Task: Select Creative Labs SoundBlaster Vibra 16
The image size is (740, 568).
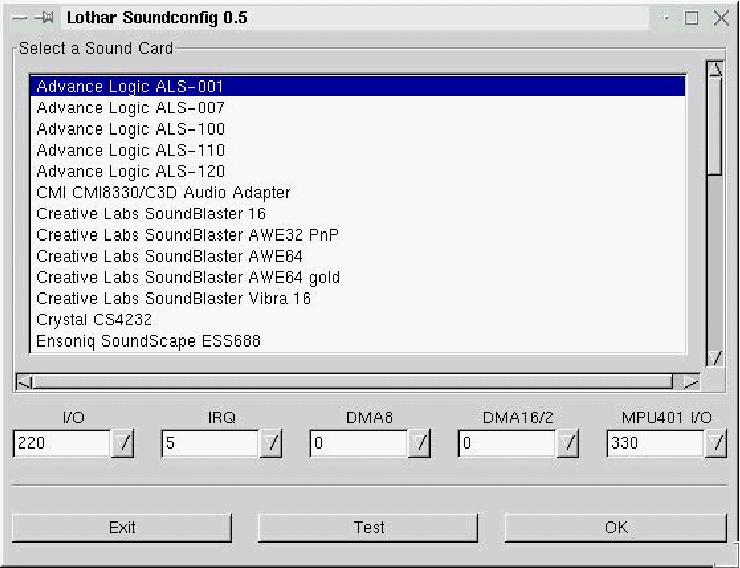Action: click(358, 299)
